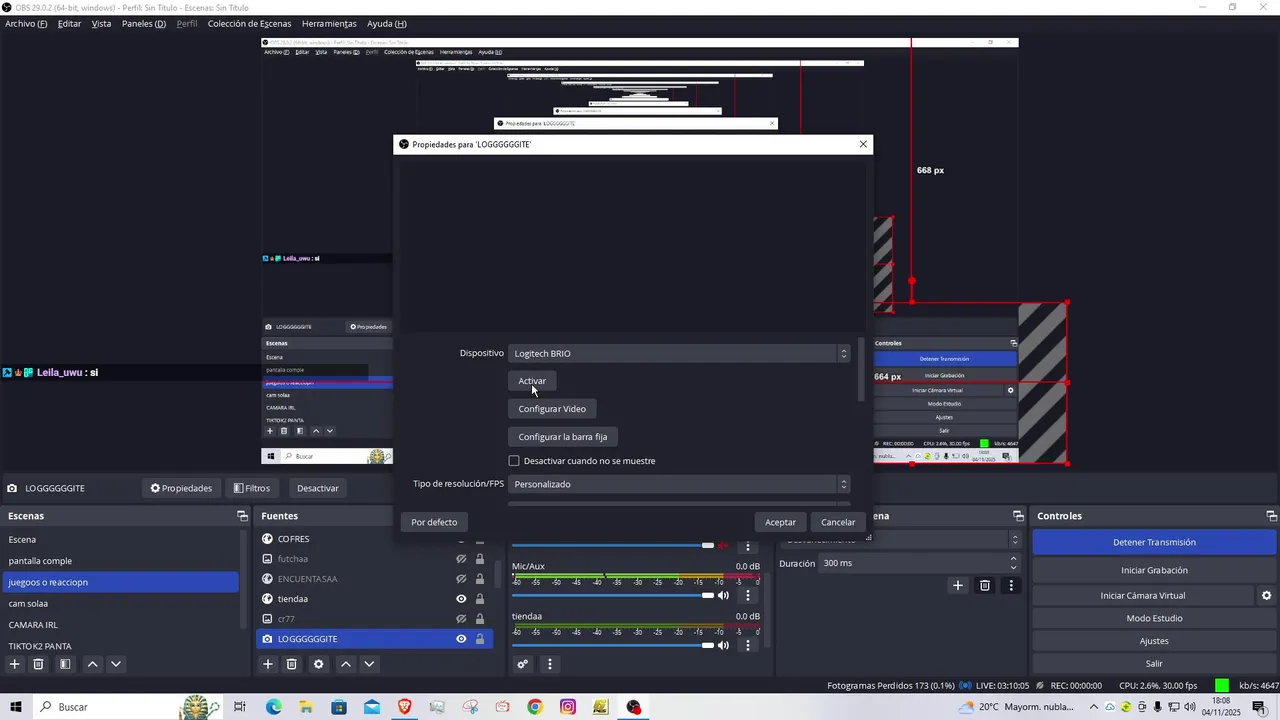Open the Windows Start menu
This screenshot has width=1280, height=720.
16,707
